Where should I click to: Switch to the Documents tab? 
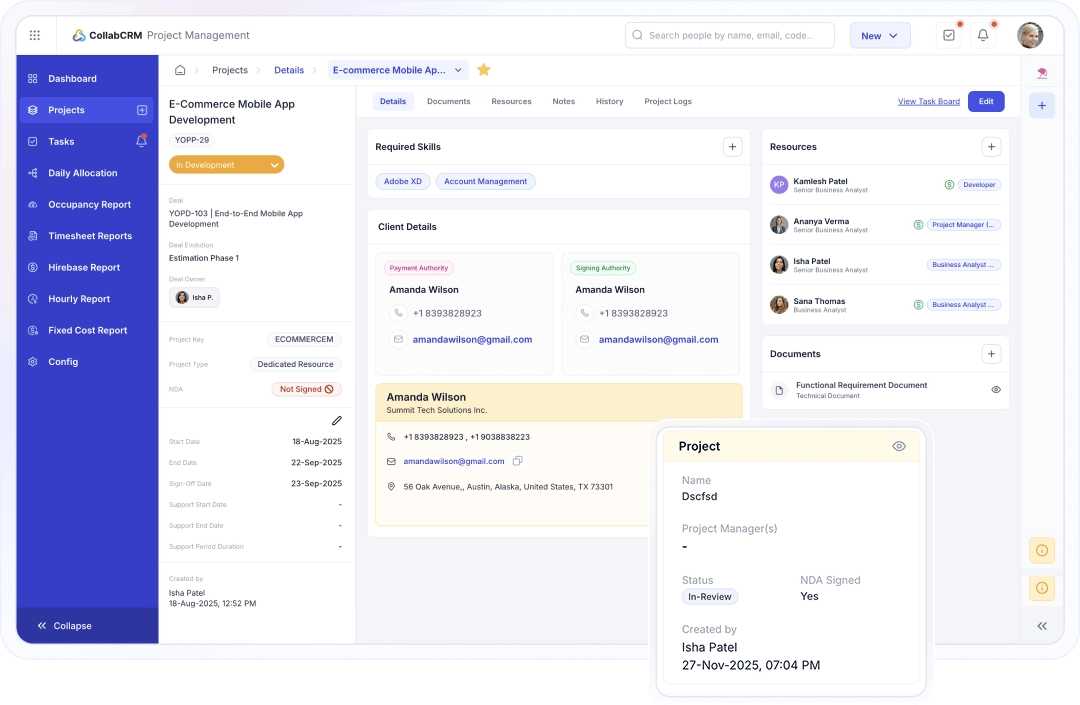(x=448, y=101)
